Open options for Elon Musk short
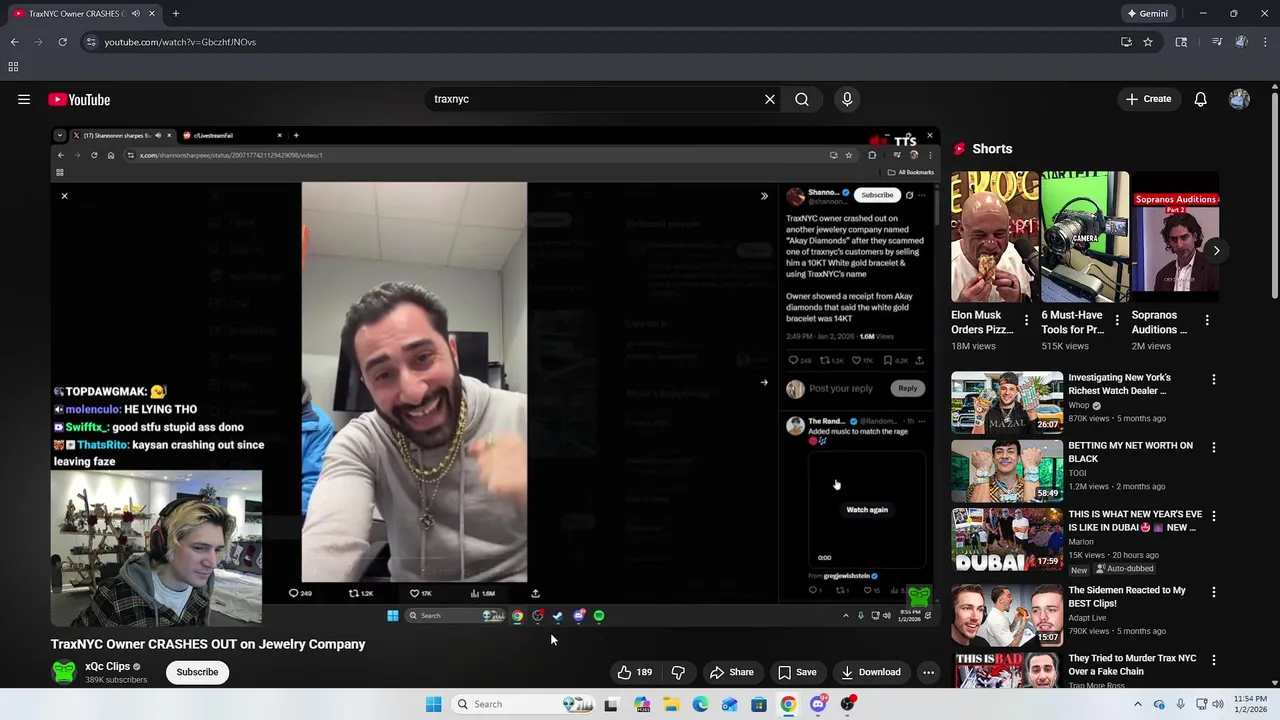Image resolution: width=1280 pixels, height=720 pixels. (1026, 321)
